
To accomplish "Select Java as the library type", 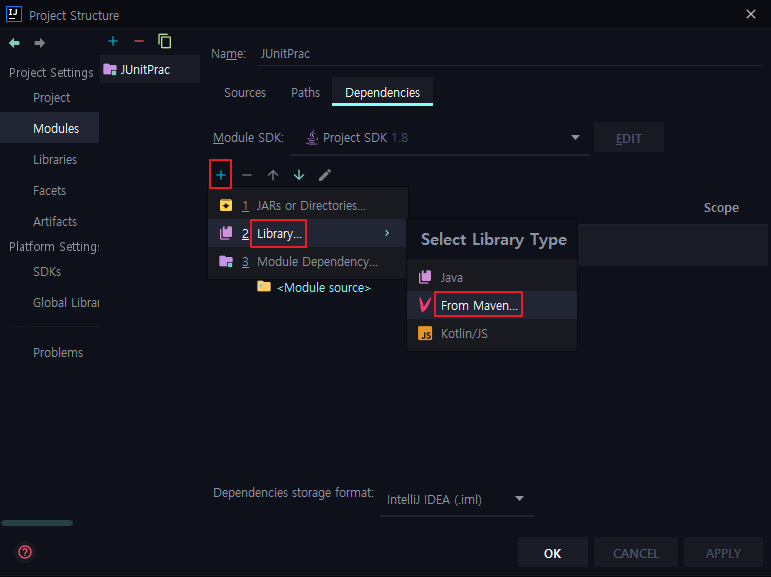I will pyautogui.click(x=492, y=277).
